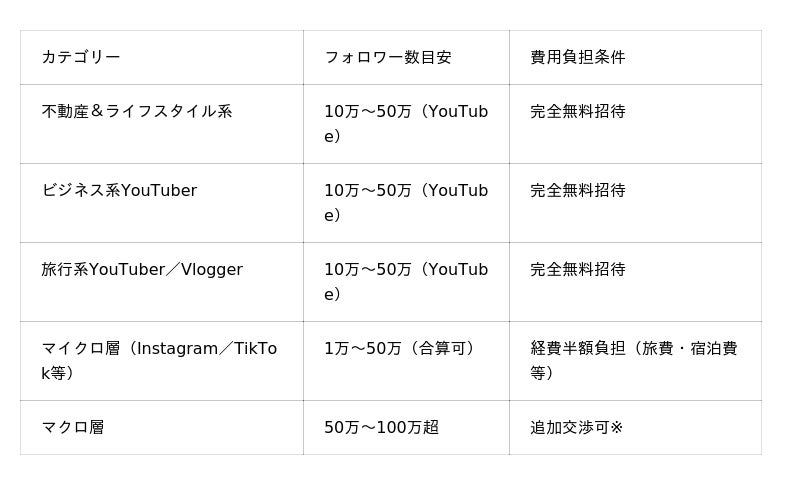Select the 不動産＆ライフスタイル系 category cell

[137, 111]
